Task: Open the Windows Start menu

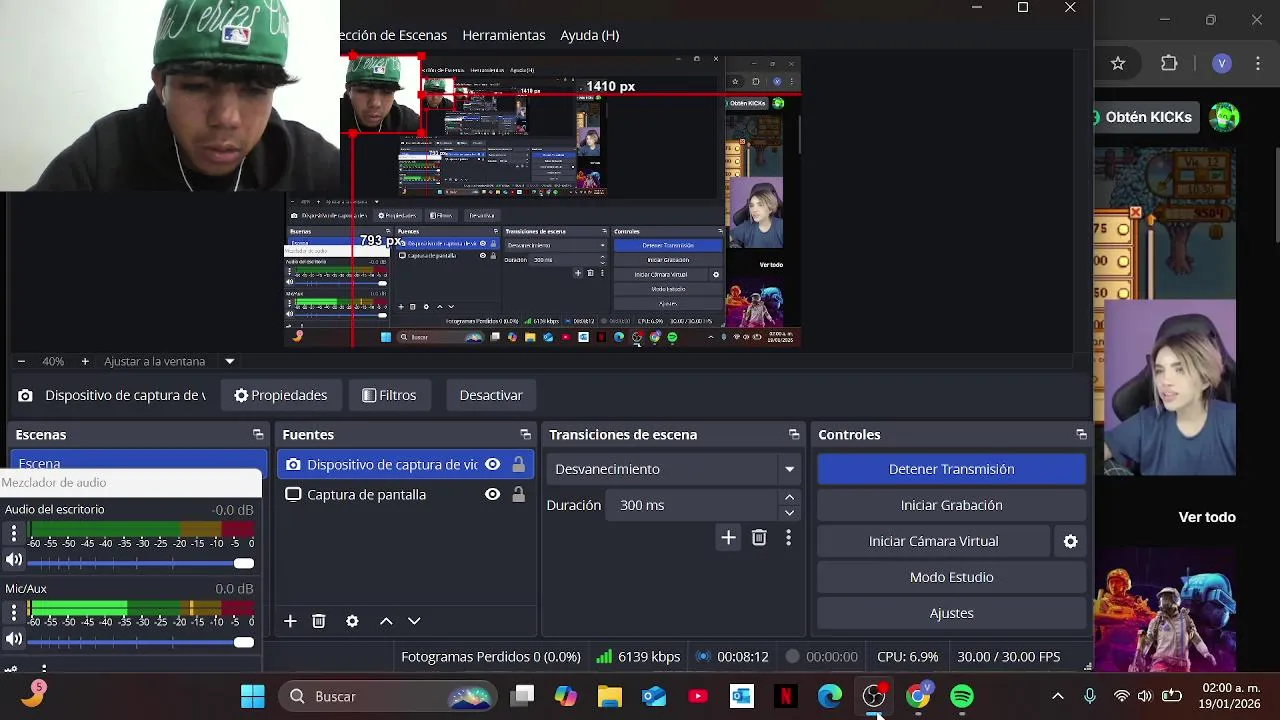Action: (x=253, y=696)
